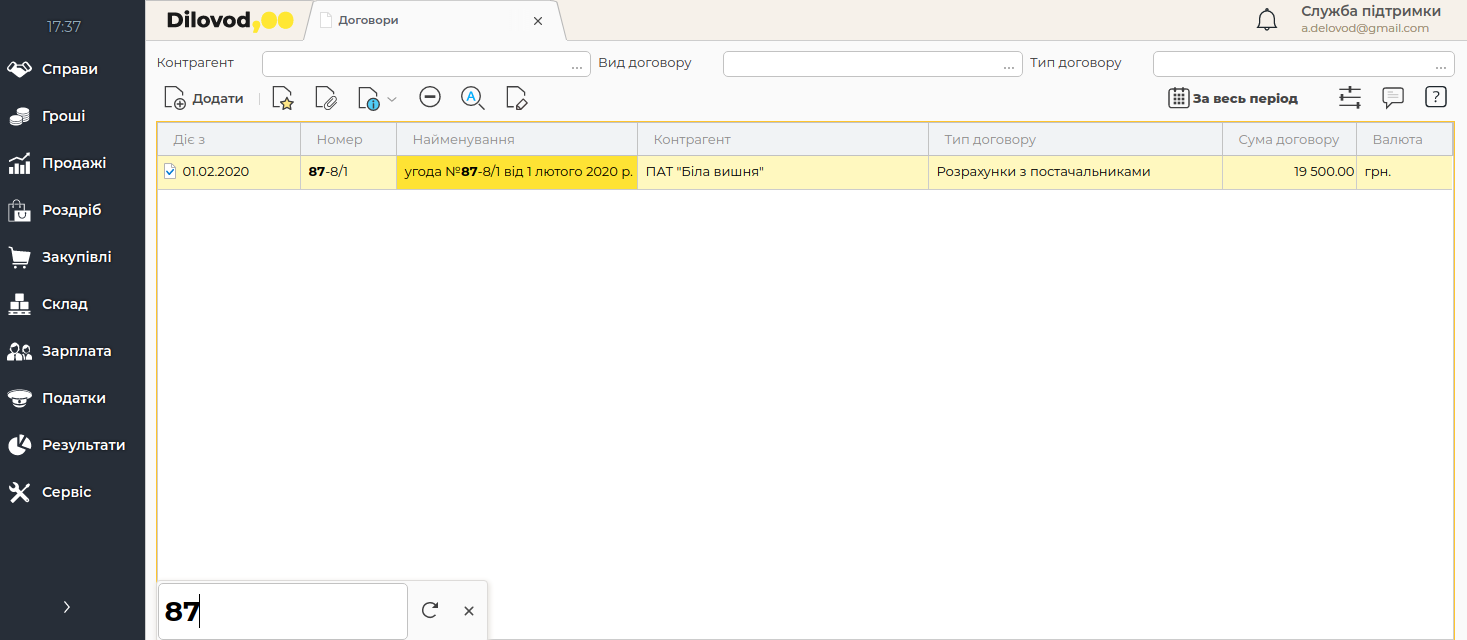Click the За весь період button

click(1233, 98)
